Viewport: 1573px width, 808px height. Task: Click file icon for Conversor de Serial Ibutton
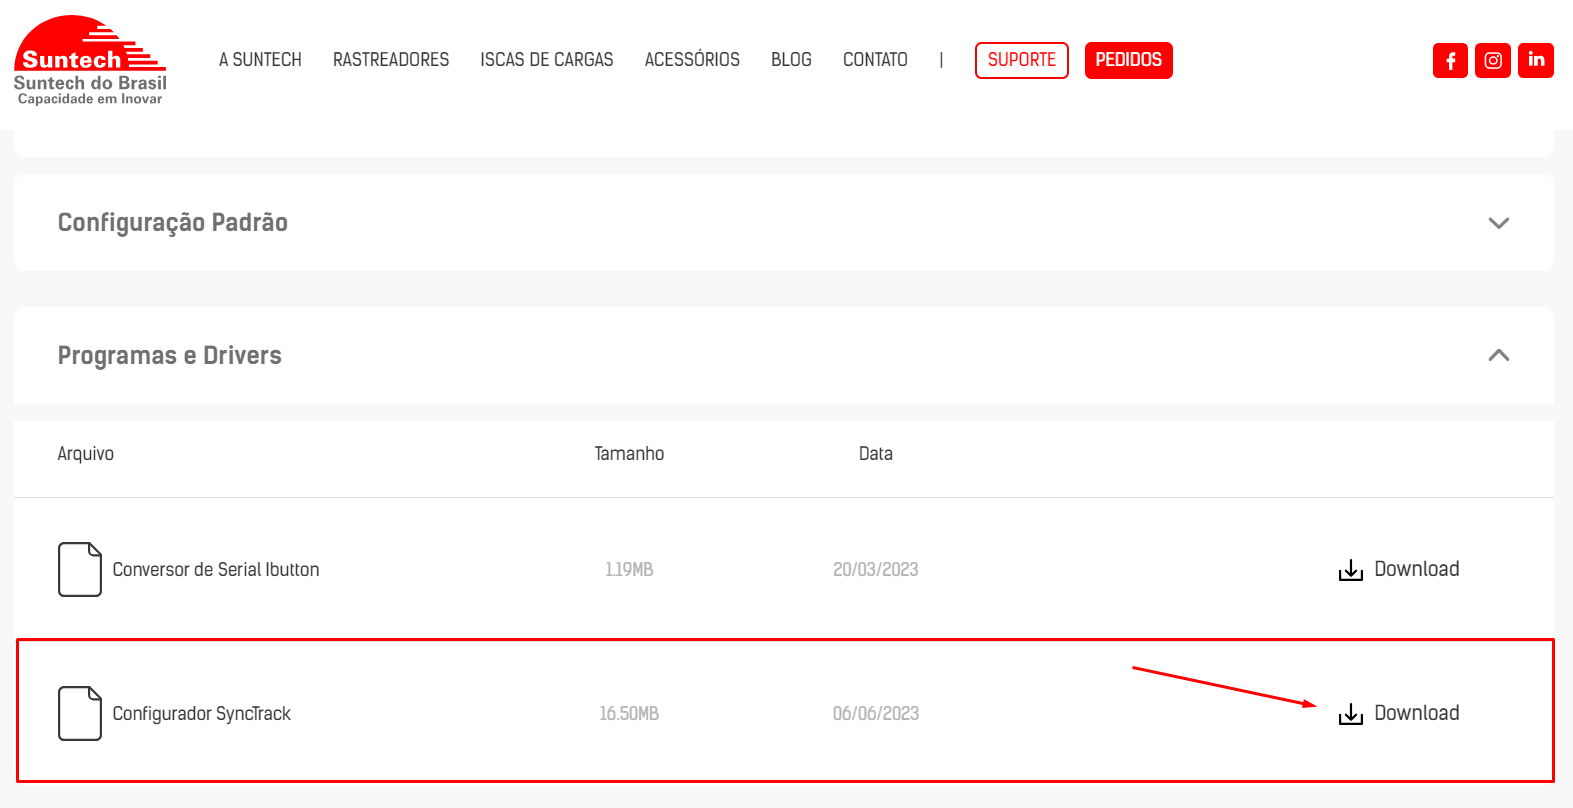pyautogui.click(x=80, y=569)
